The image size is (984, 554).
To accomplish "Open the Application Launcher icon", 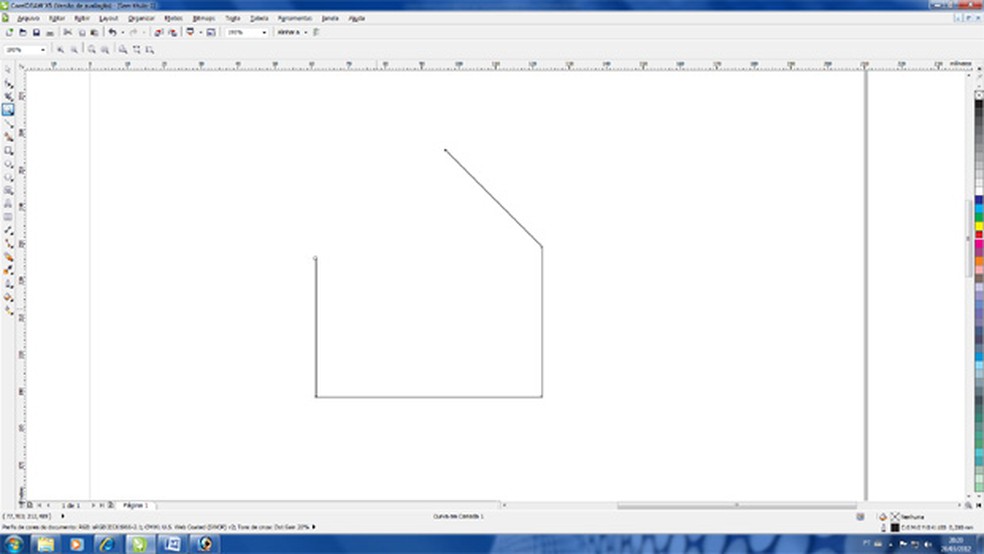I will pos(190,32).
